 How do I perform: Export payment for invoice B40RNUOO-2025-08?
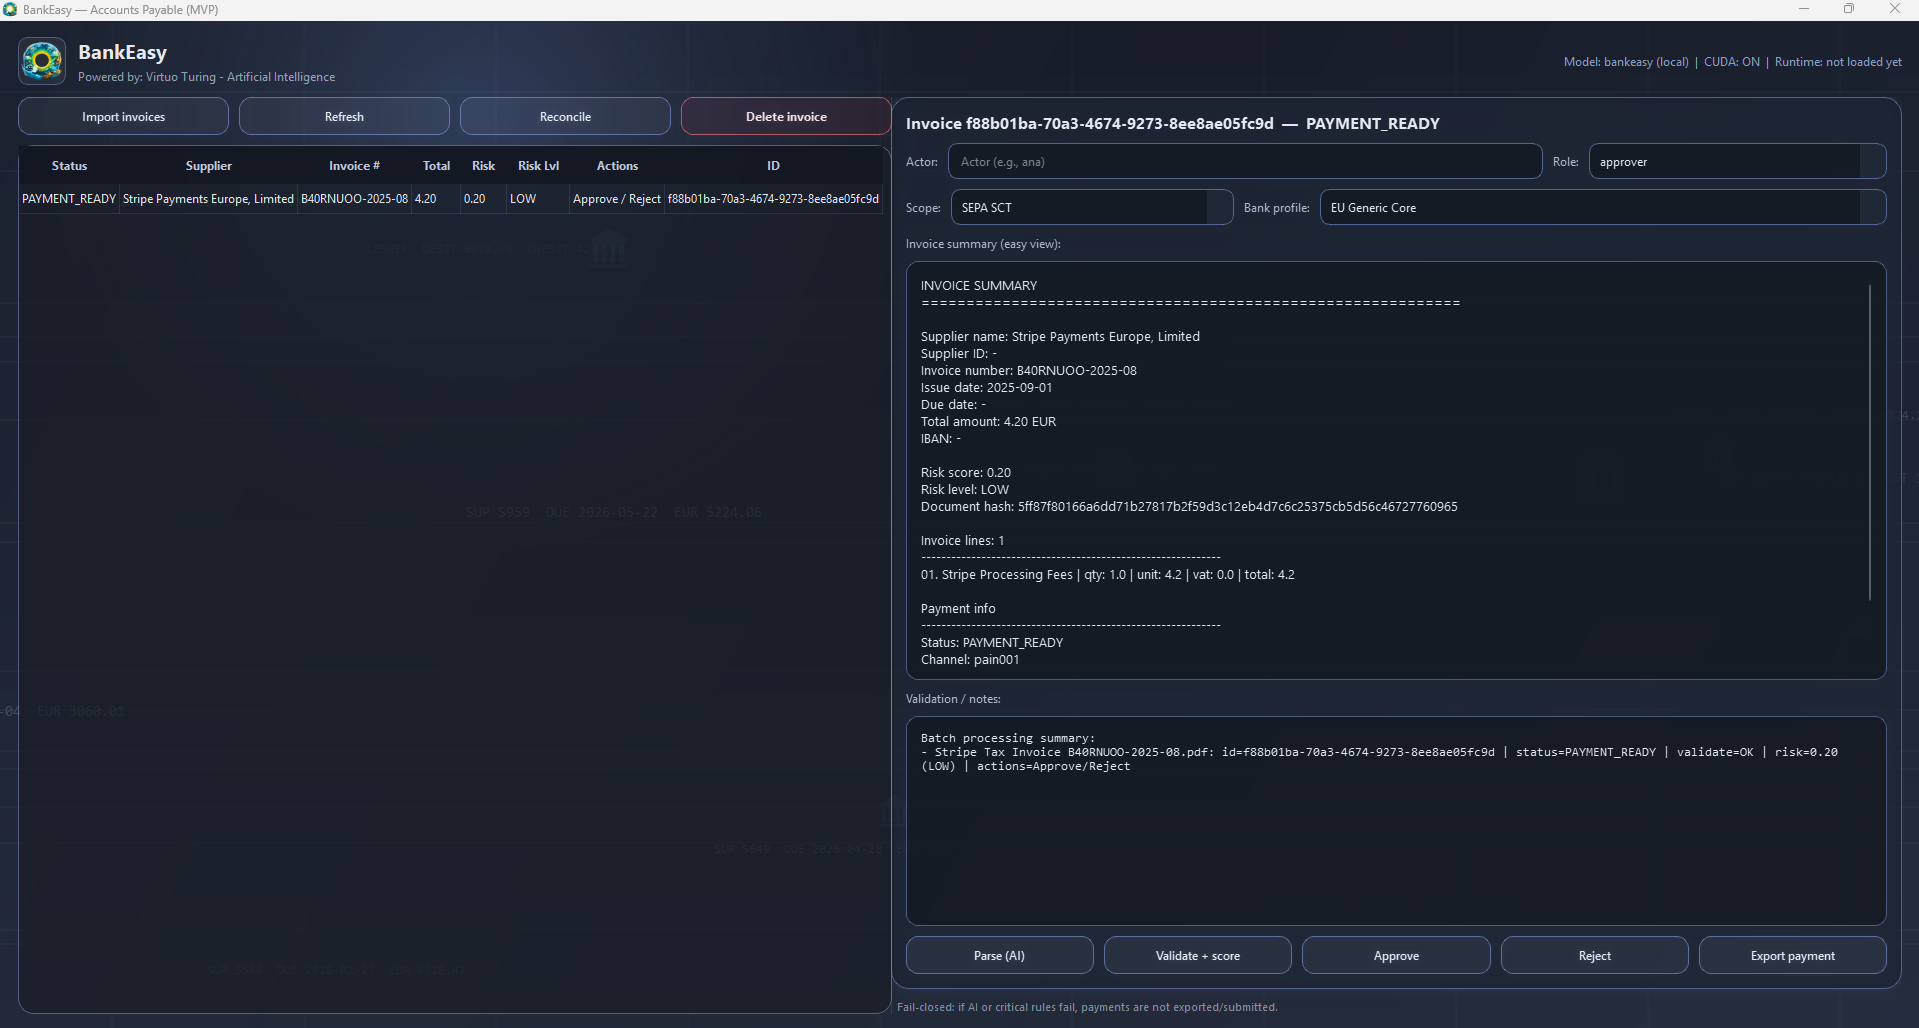tap(1791, 955)
